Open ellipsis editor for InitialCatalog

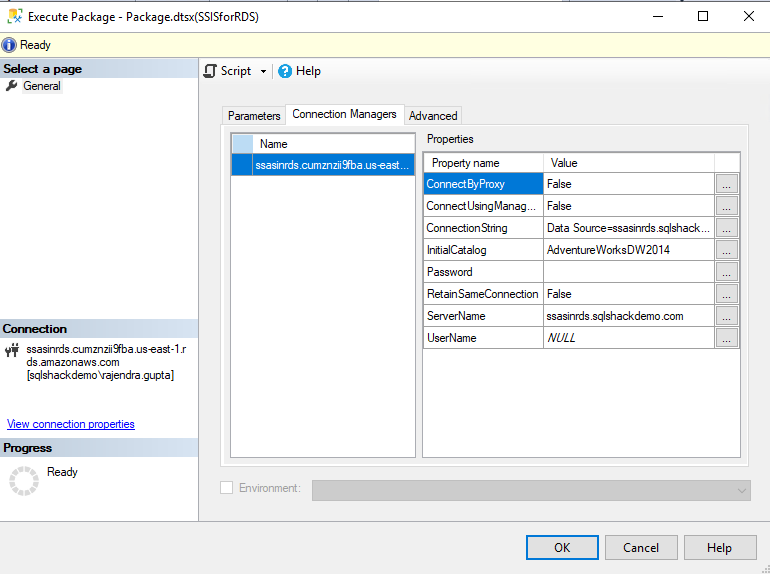point(727,250)
